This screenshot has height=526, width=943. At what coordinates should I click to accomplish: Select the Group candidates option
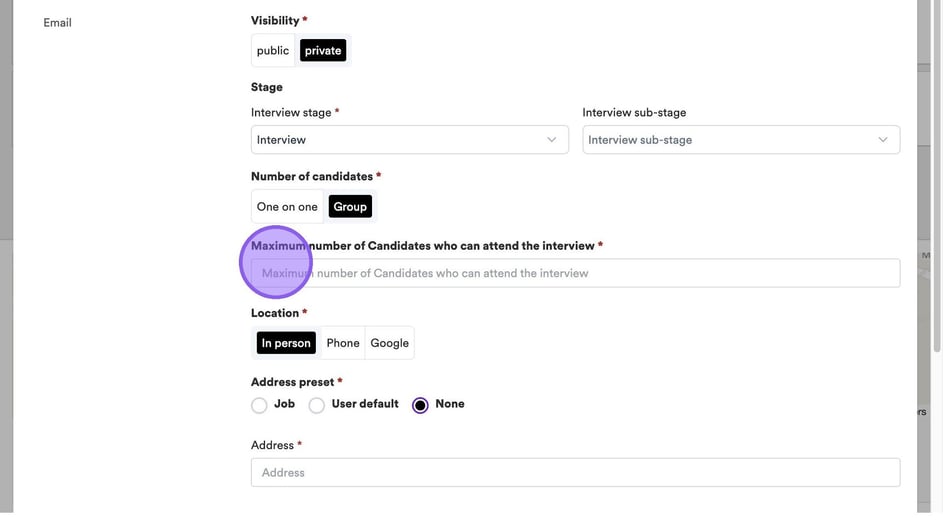pyautogui.click(x=350, y=207)
